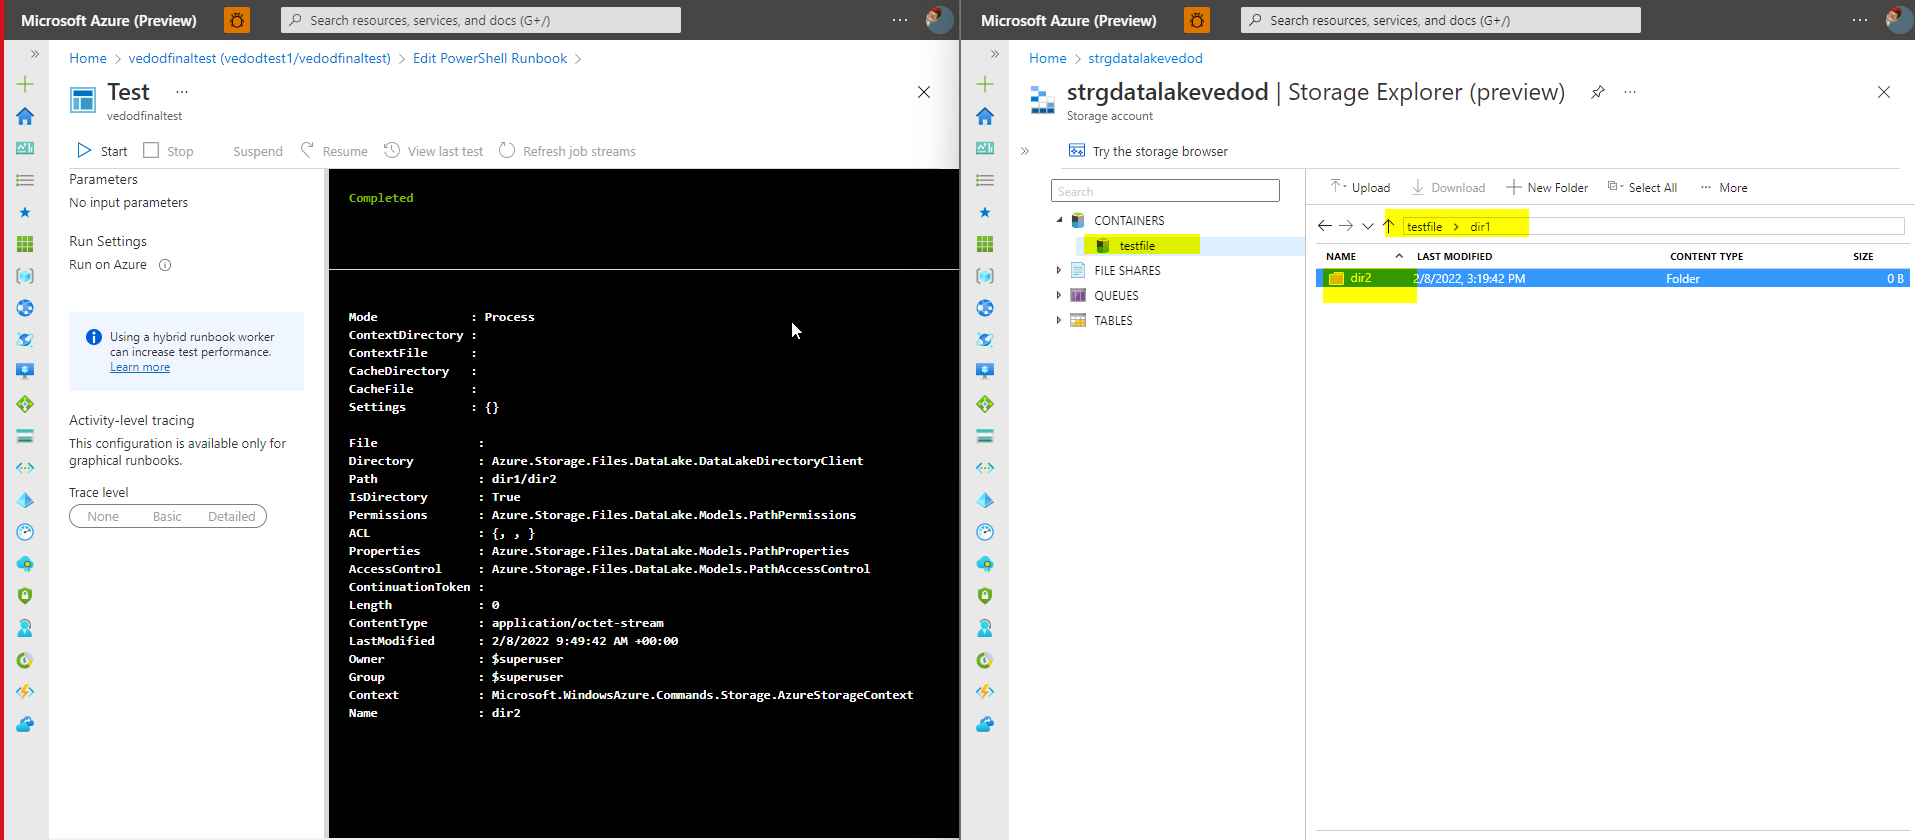The height and width of the screenshot is (840, 1915).
Task: Click the Resume icon in Test toolbar
Action: point(307,150)
